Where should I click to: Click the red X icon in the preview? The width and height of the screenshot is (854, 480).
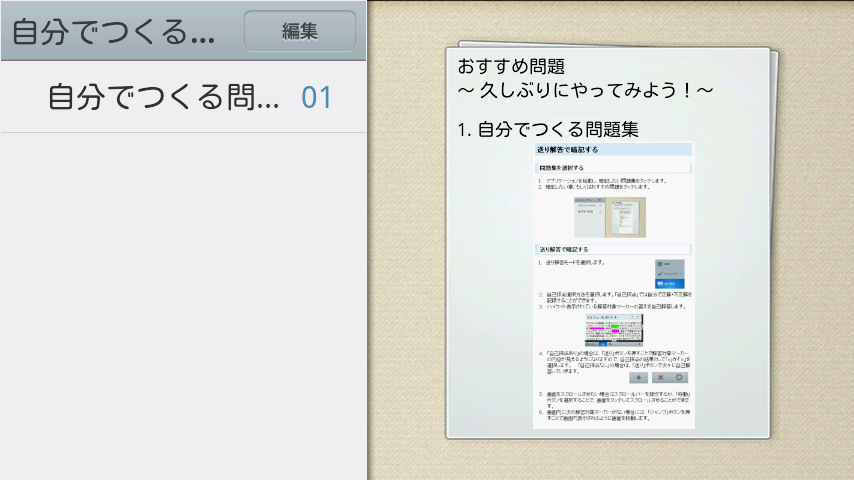pyautogui.click(x=661, y=378)
